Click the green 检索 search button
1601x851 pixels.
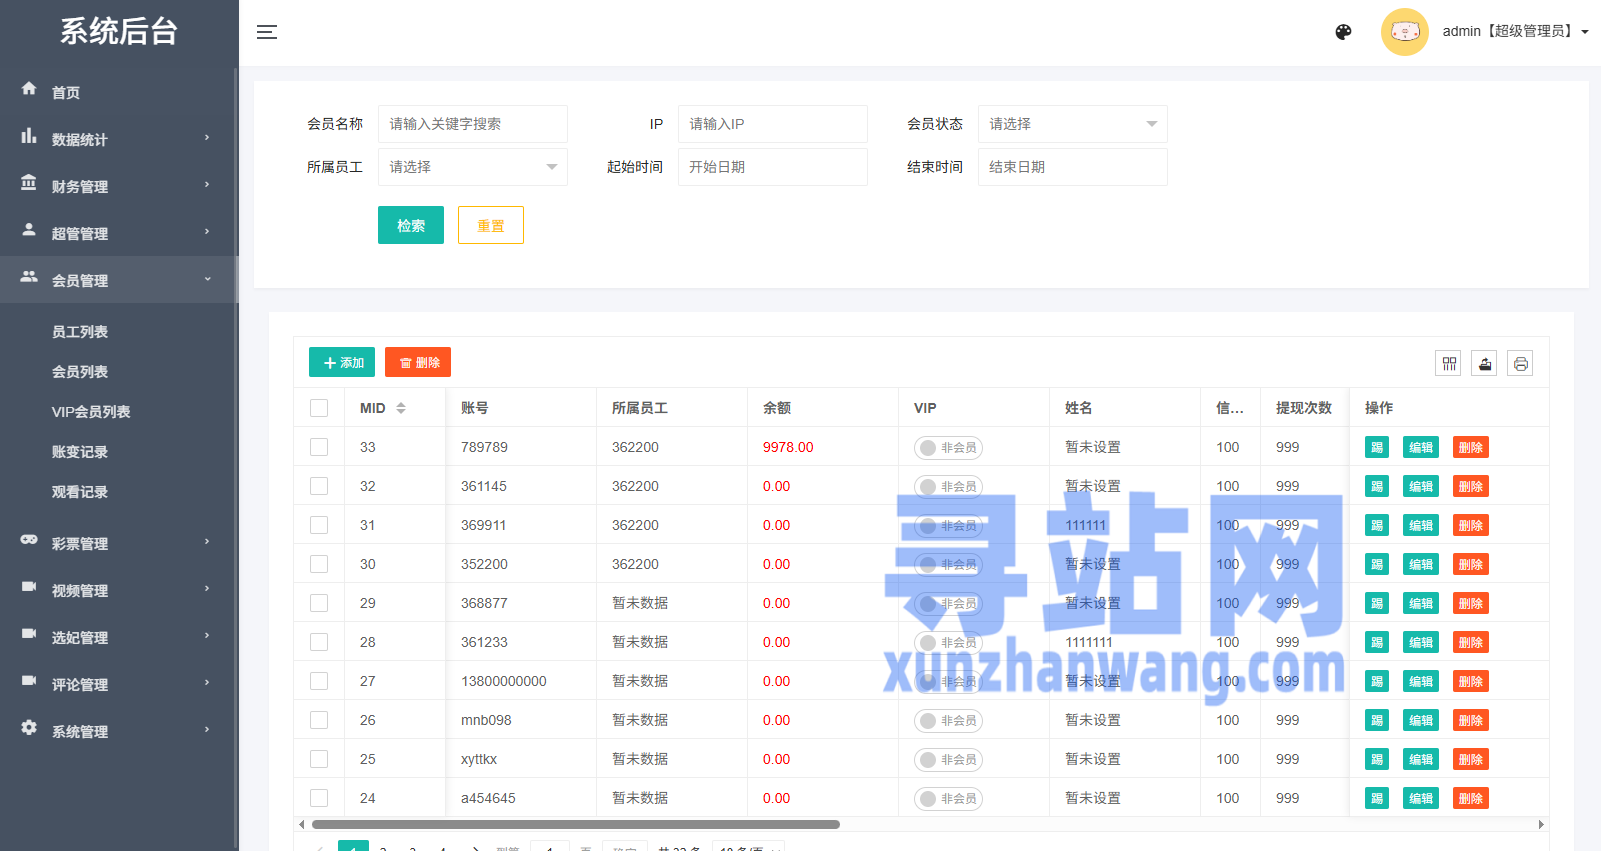tap(410, 225)
